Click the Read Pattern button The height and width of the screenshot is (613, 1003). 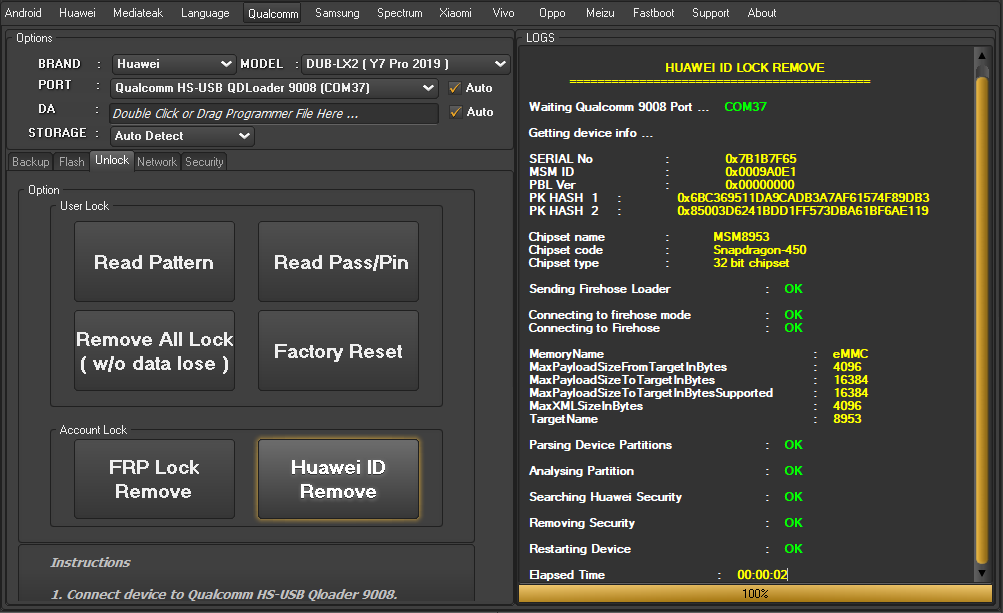[154, 262]
